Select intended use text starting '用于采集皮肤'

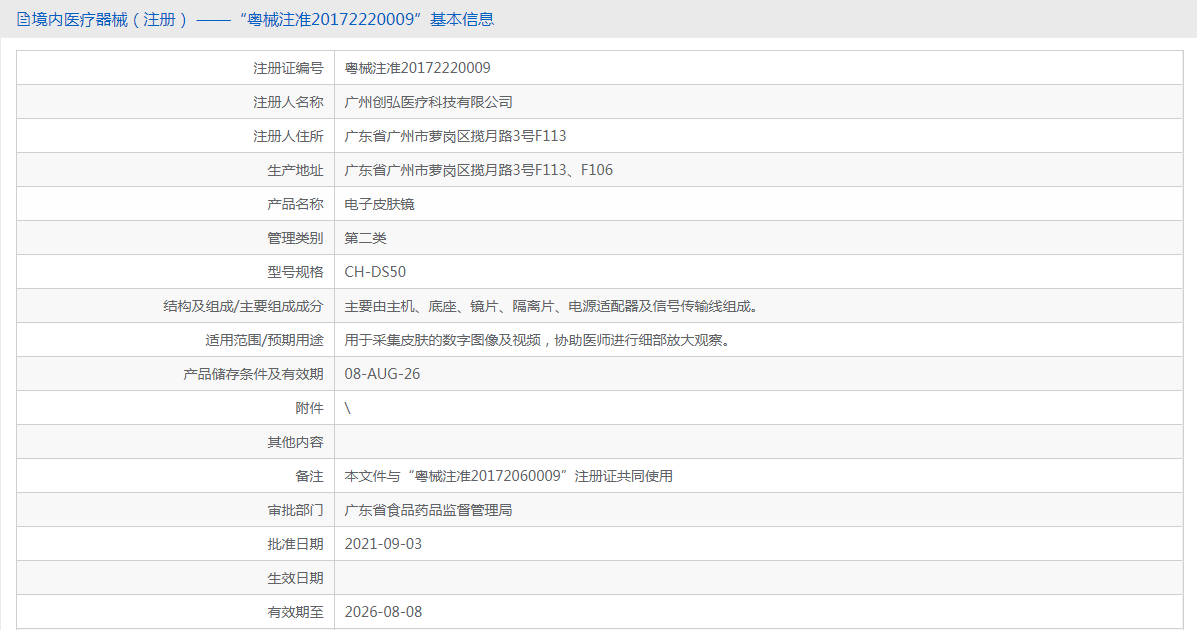[x=540, y=340]
